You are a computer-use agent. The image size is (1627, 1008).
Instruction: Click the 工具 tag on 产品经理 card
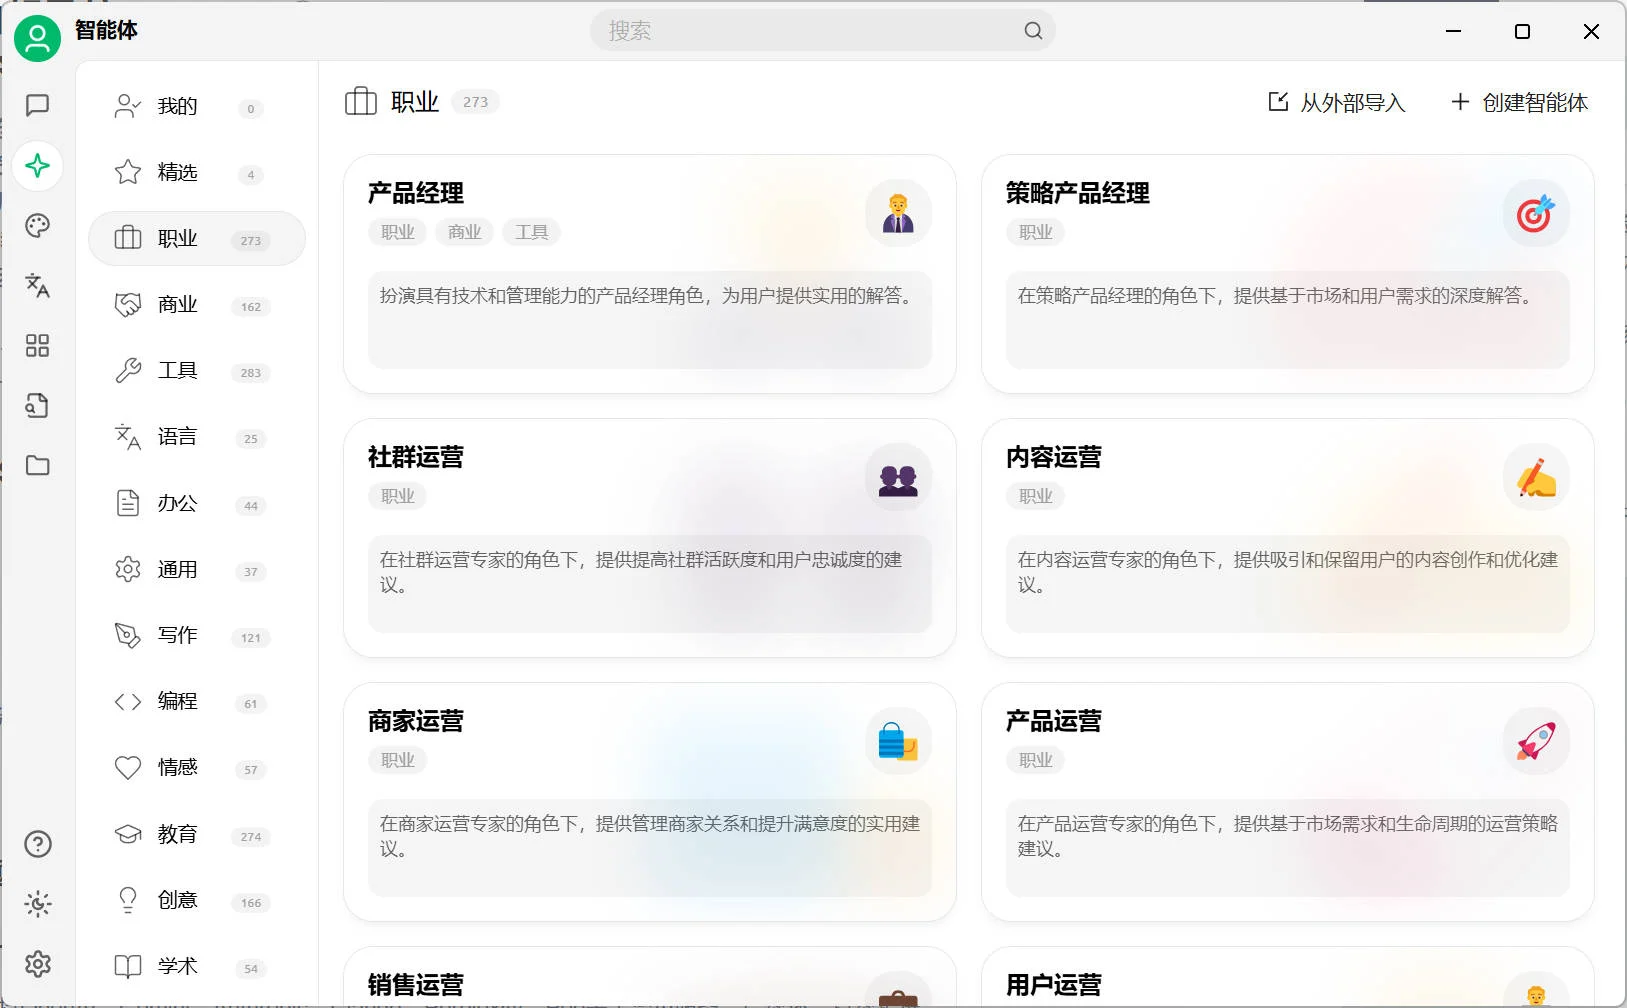(x=532, y=232)
